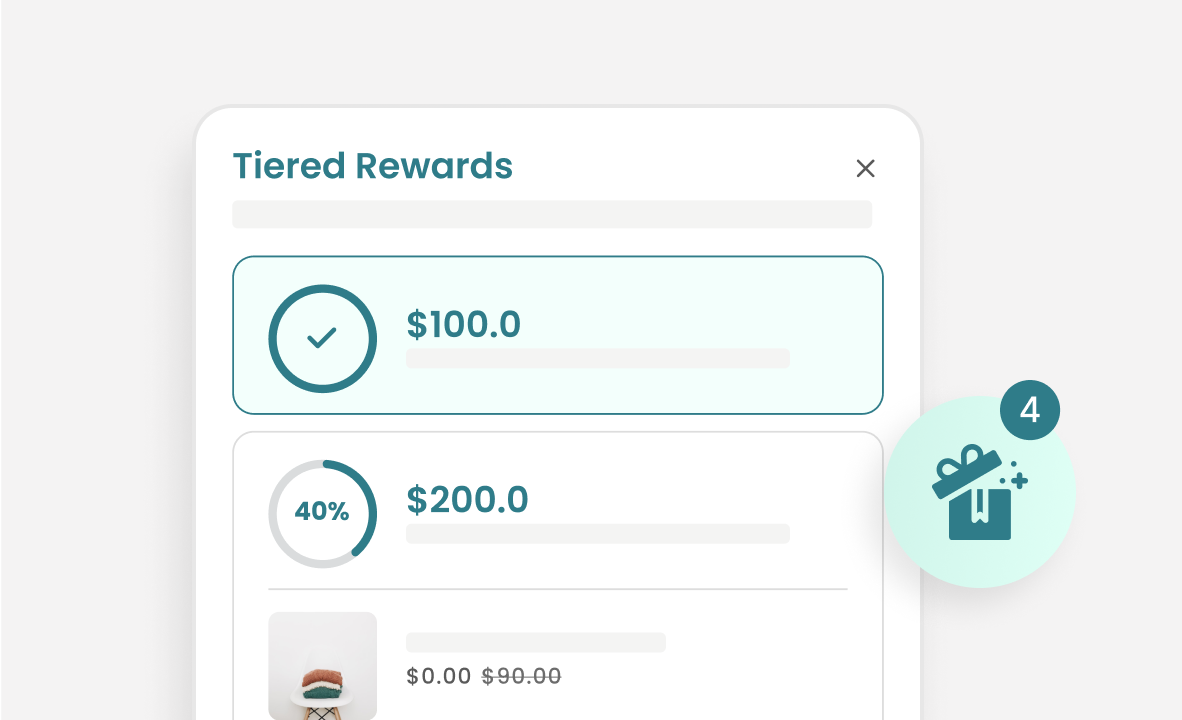Click the product title placeholder bar
The width and height of the screenshot is (1182, 720).
pyautogui.click(x=535, y=642)
